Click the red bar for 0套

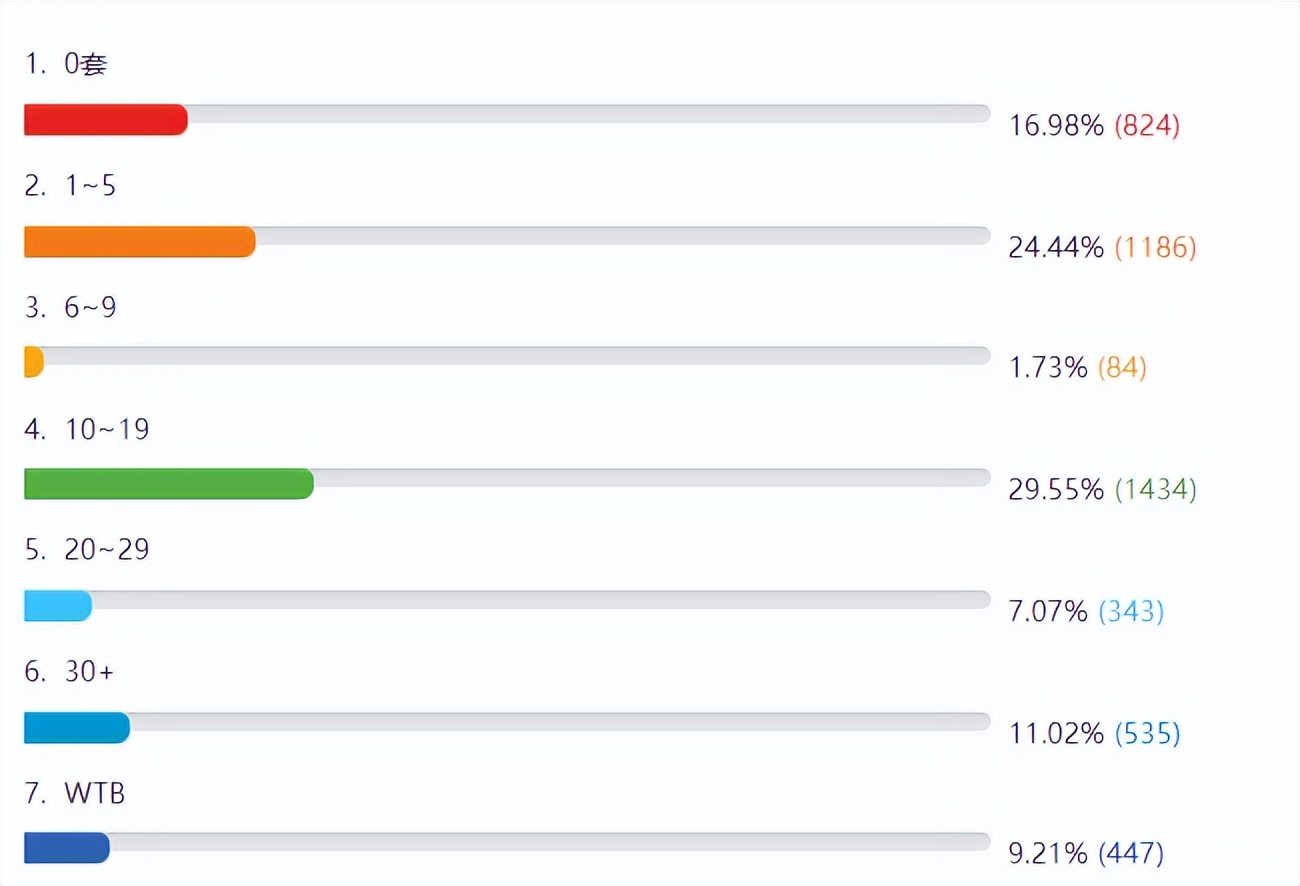105,120
